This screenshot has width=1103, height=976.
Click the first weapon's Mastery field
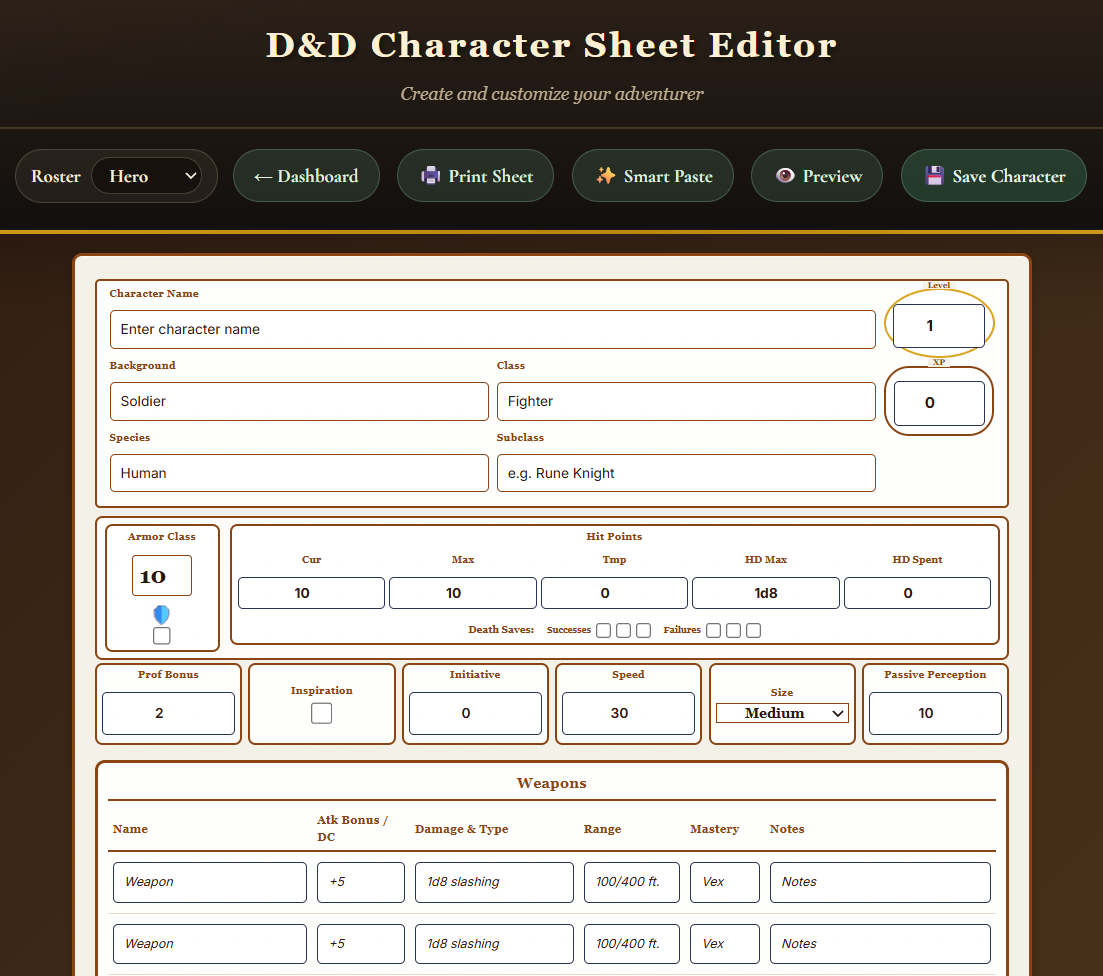click(x=724, y=882)
